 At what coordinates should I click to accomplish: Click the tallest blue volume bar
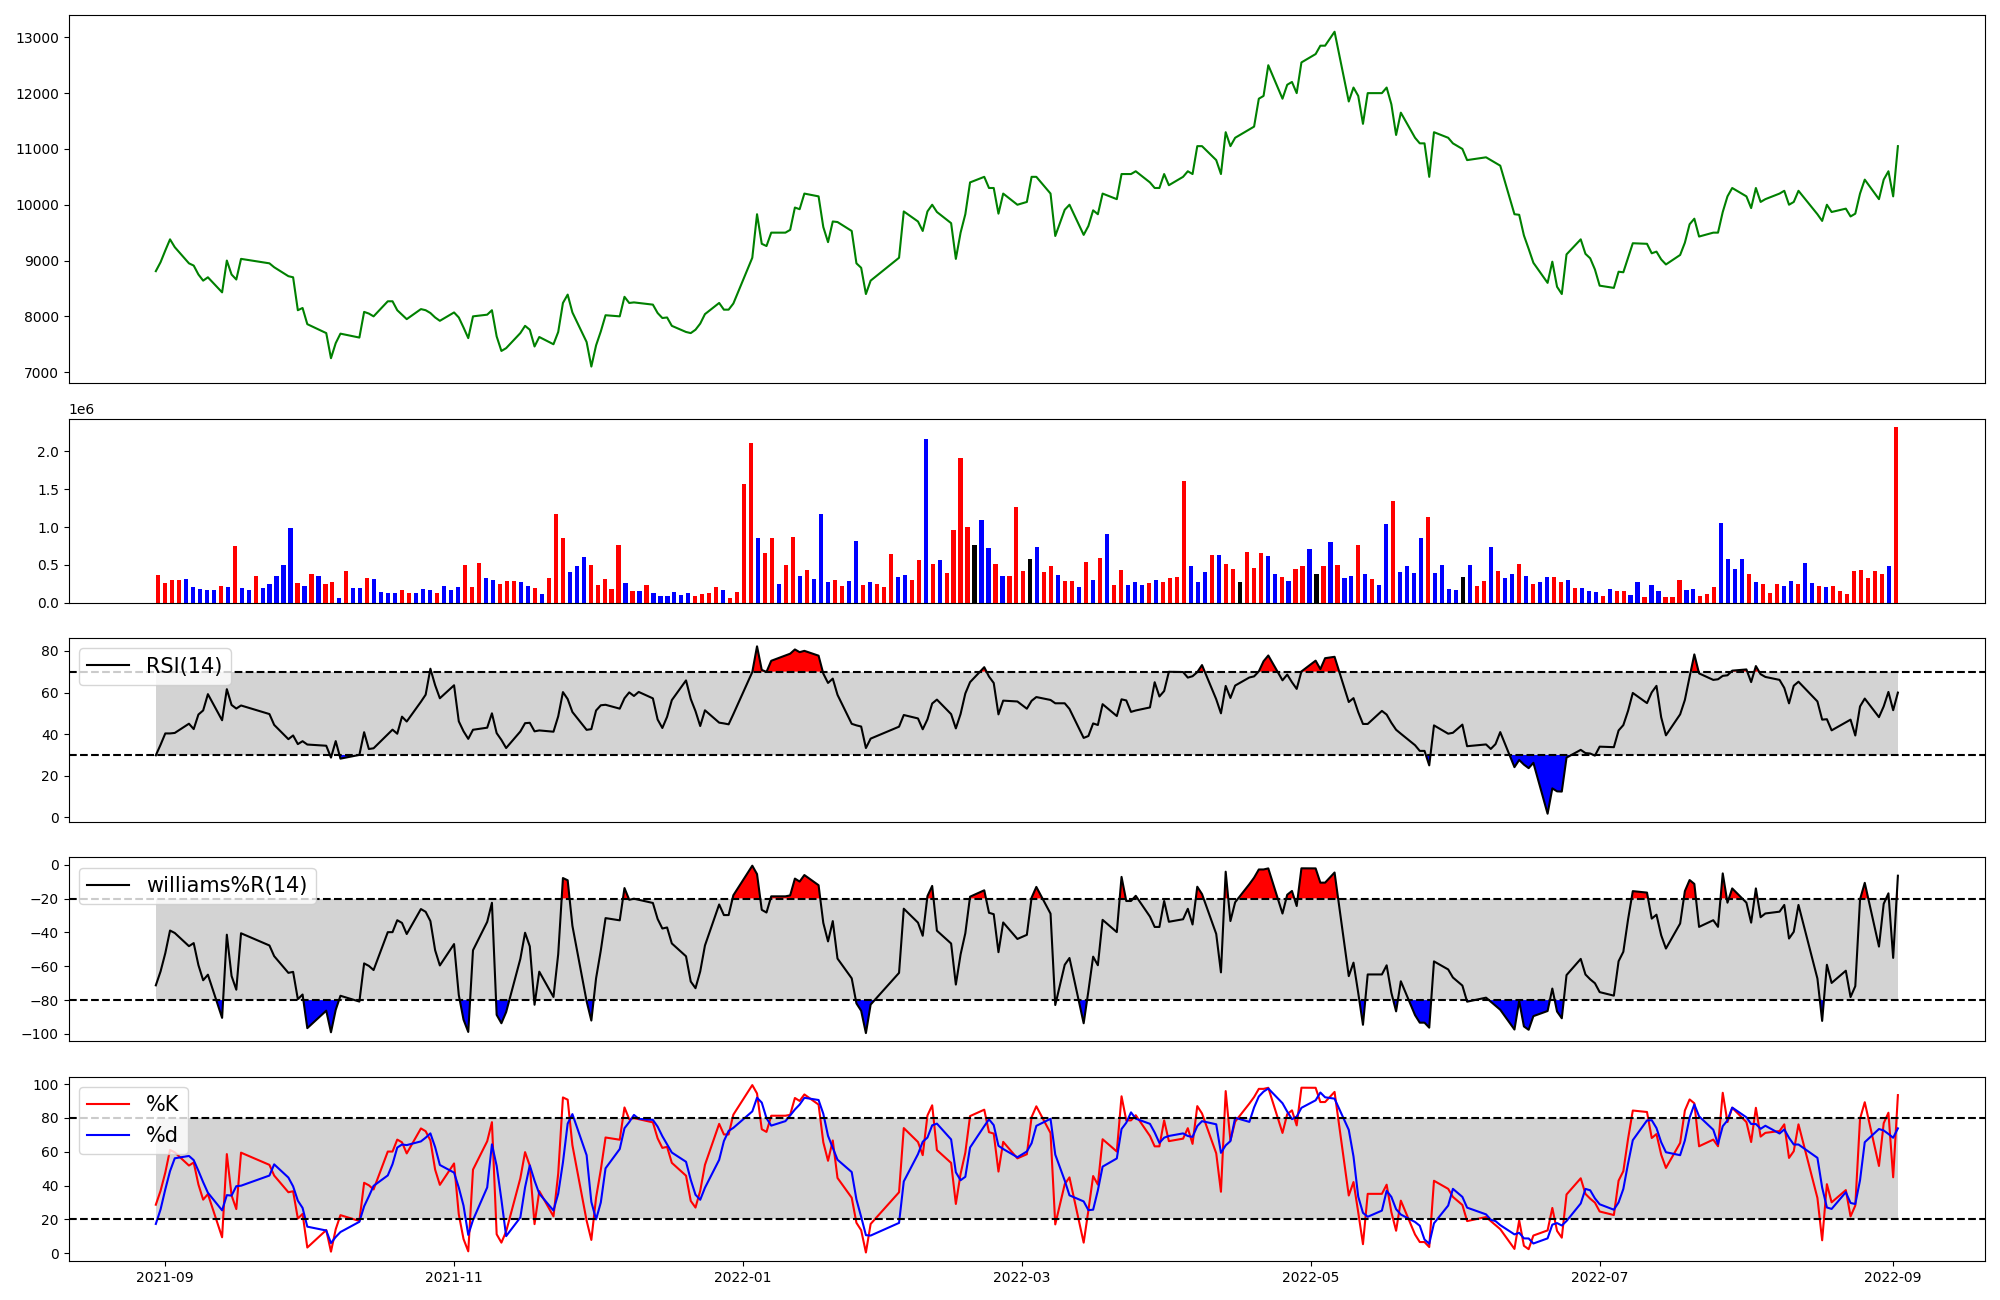point(925,520)
